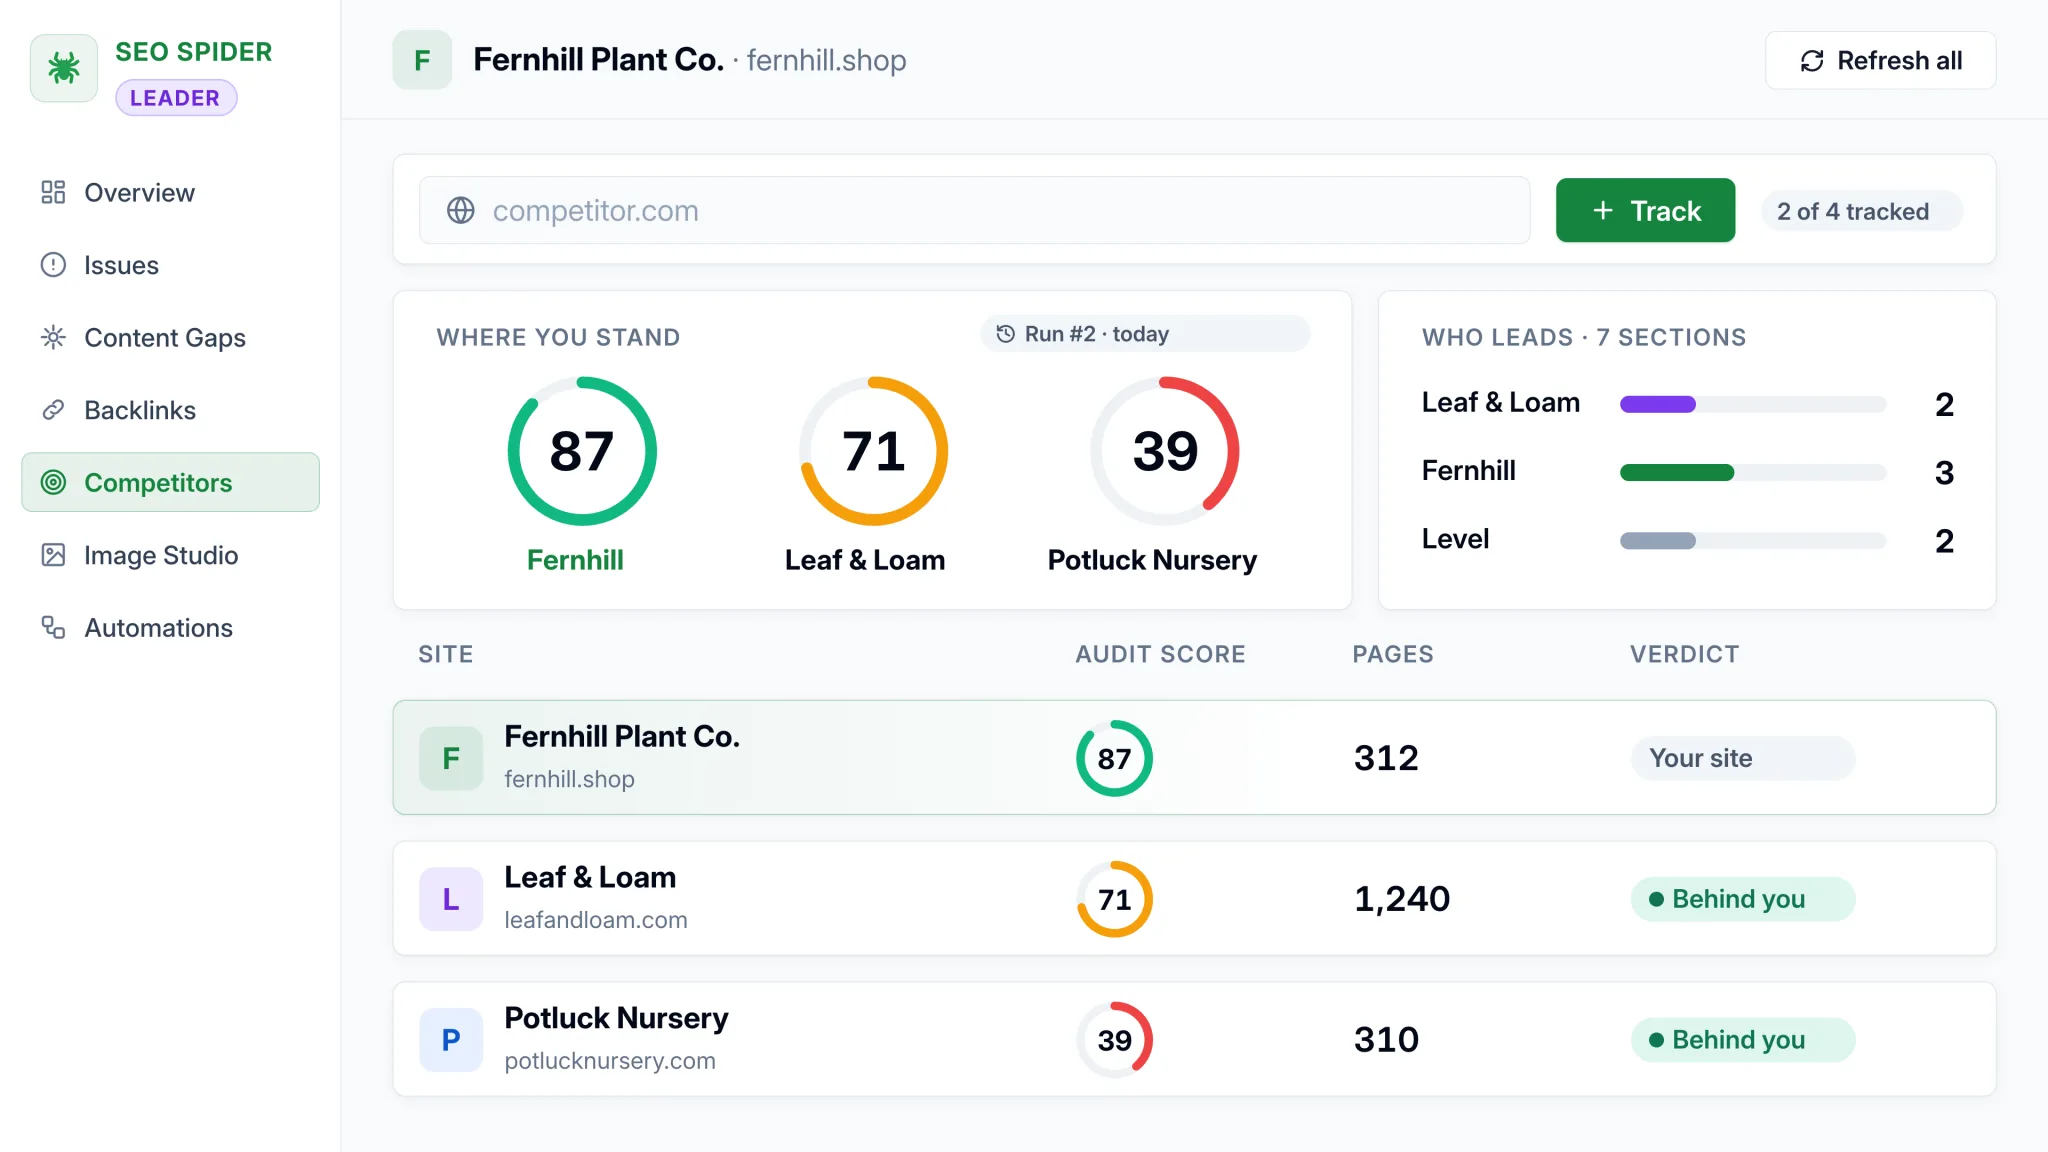Click the LEADER plan badge
Image resolution: width=2048 pixels, height=1152 pixels.
pyautogui.click(x=176, y=98)
